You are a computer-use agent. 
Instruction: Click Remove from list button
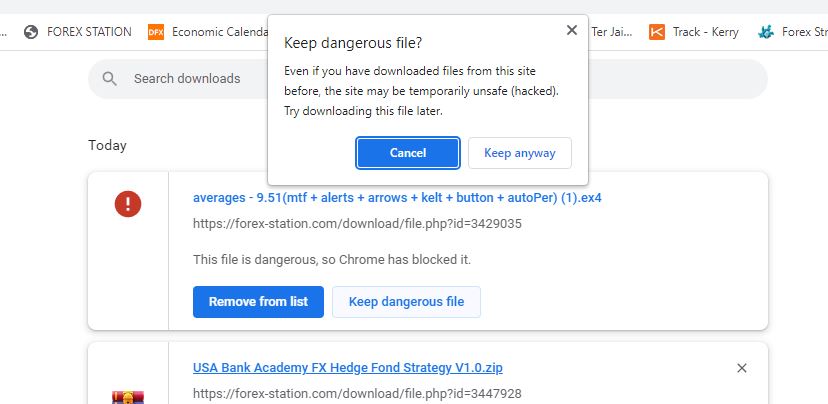[258, 302]
